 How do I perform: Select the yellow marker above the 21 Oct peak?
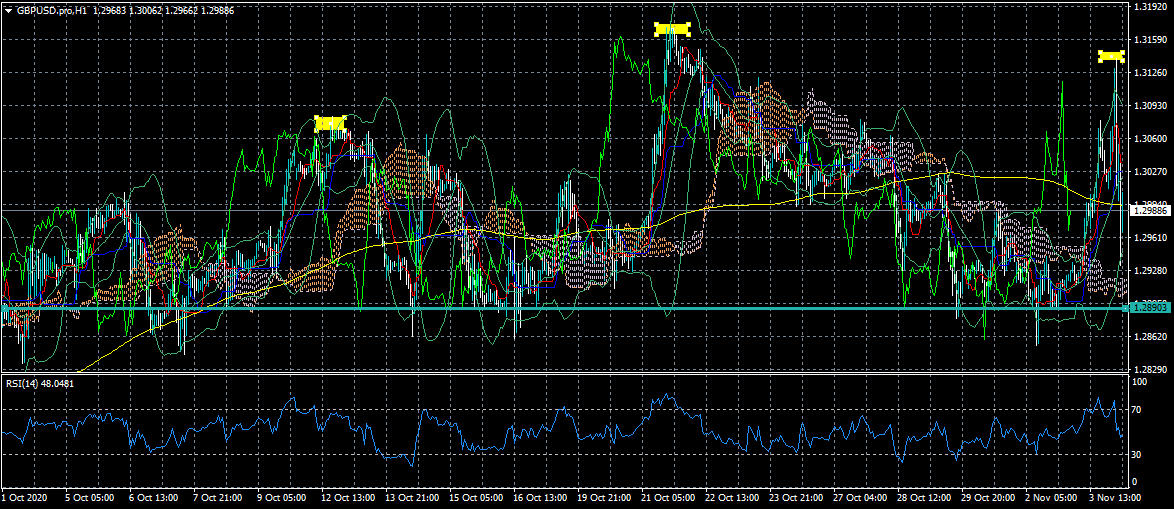[672, 29]
